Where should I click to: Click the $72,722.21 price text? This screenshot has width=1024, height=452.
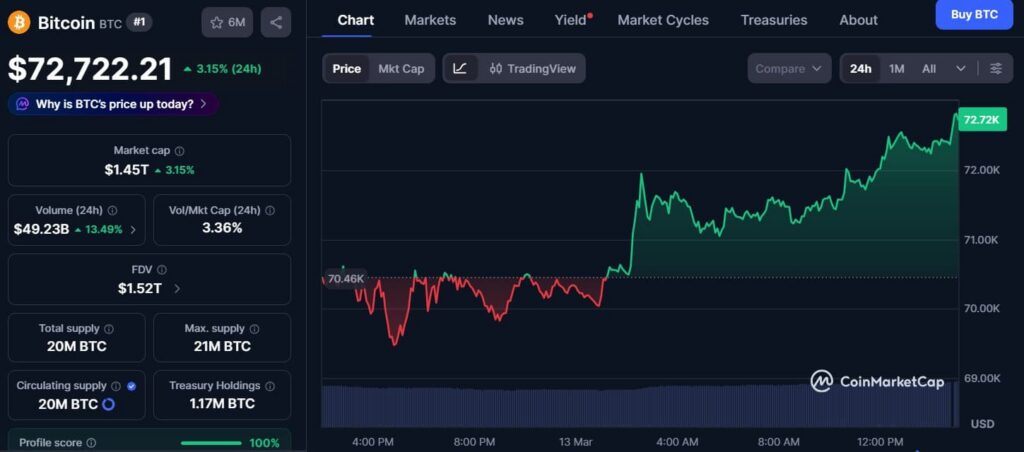pos(90,69)
